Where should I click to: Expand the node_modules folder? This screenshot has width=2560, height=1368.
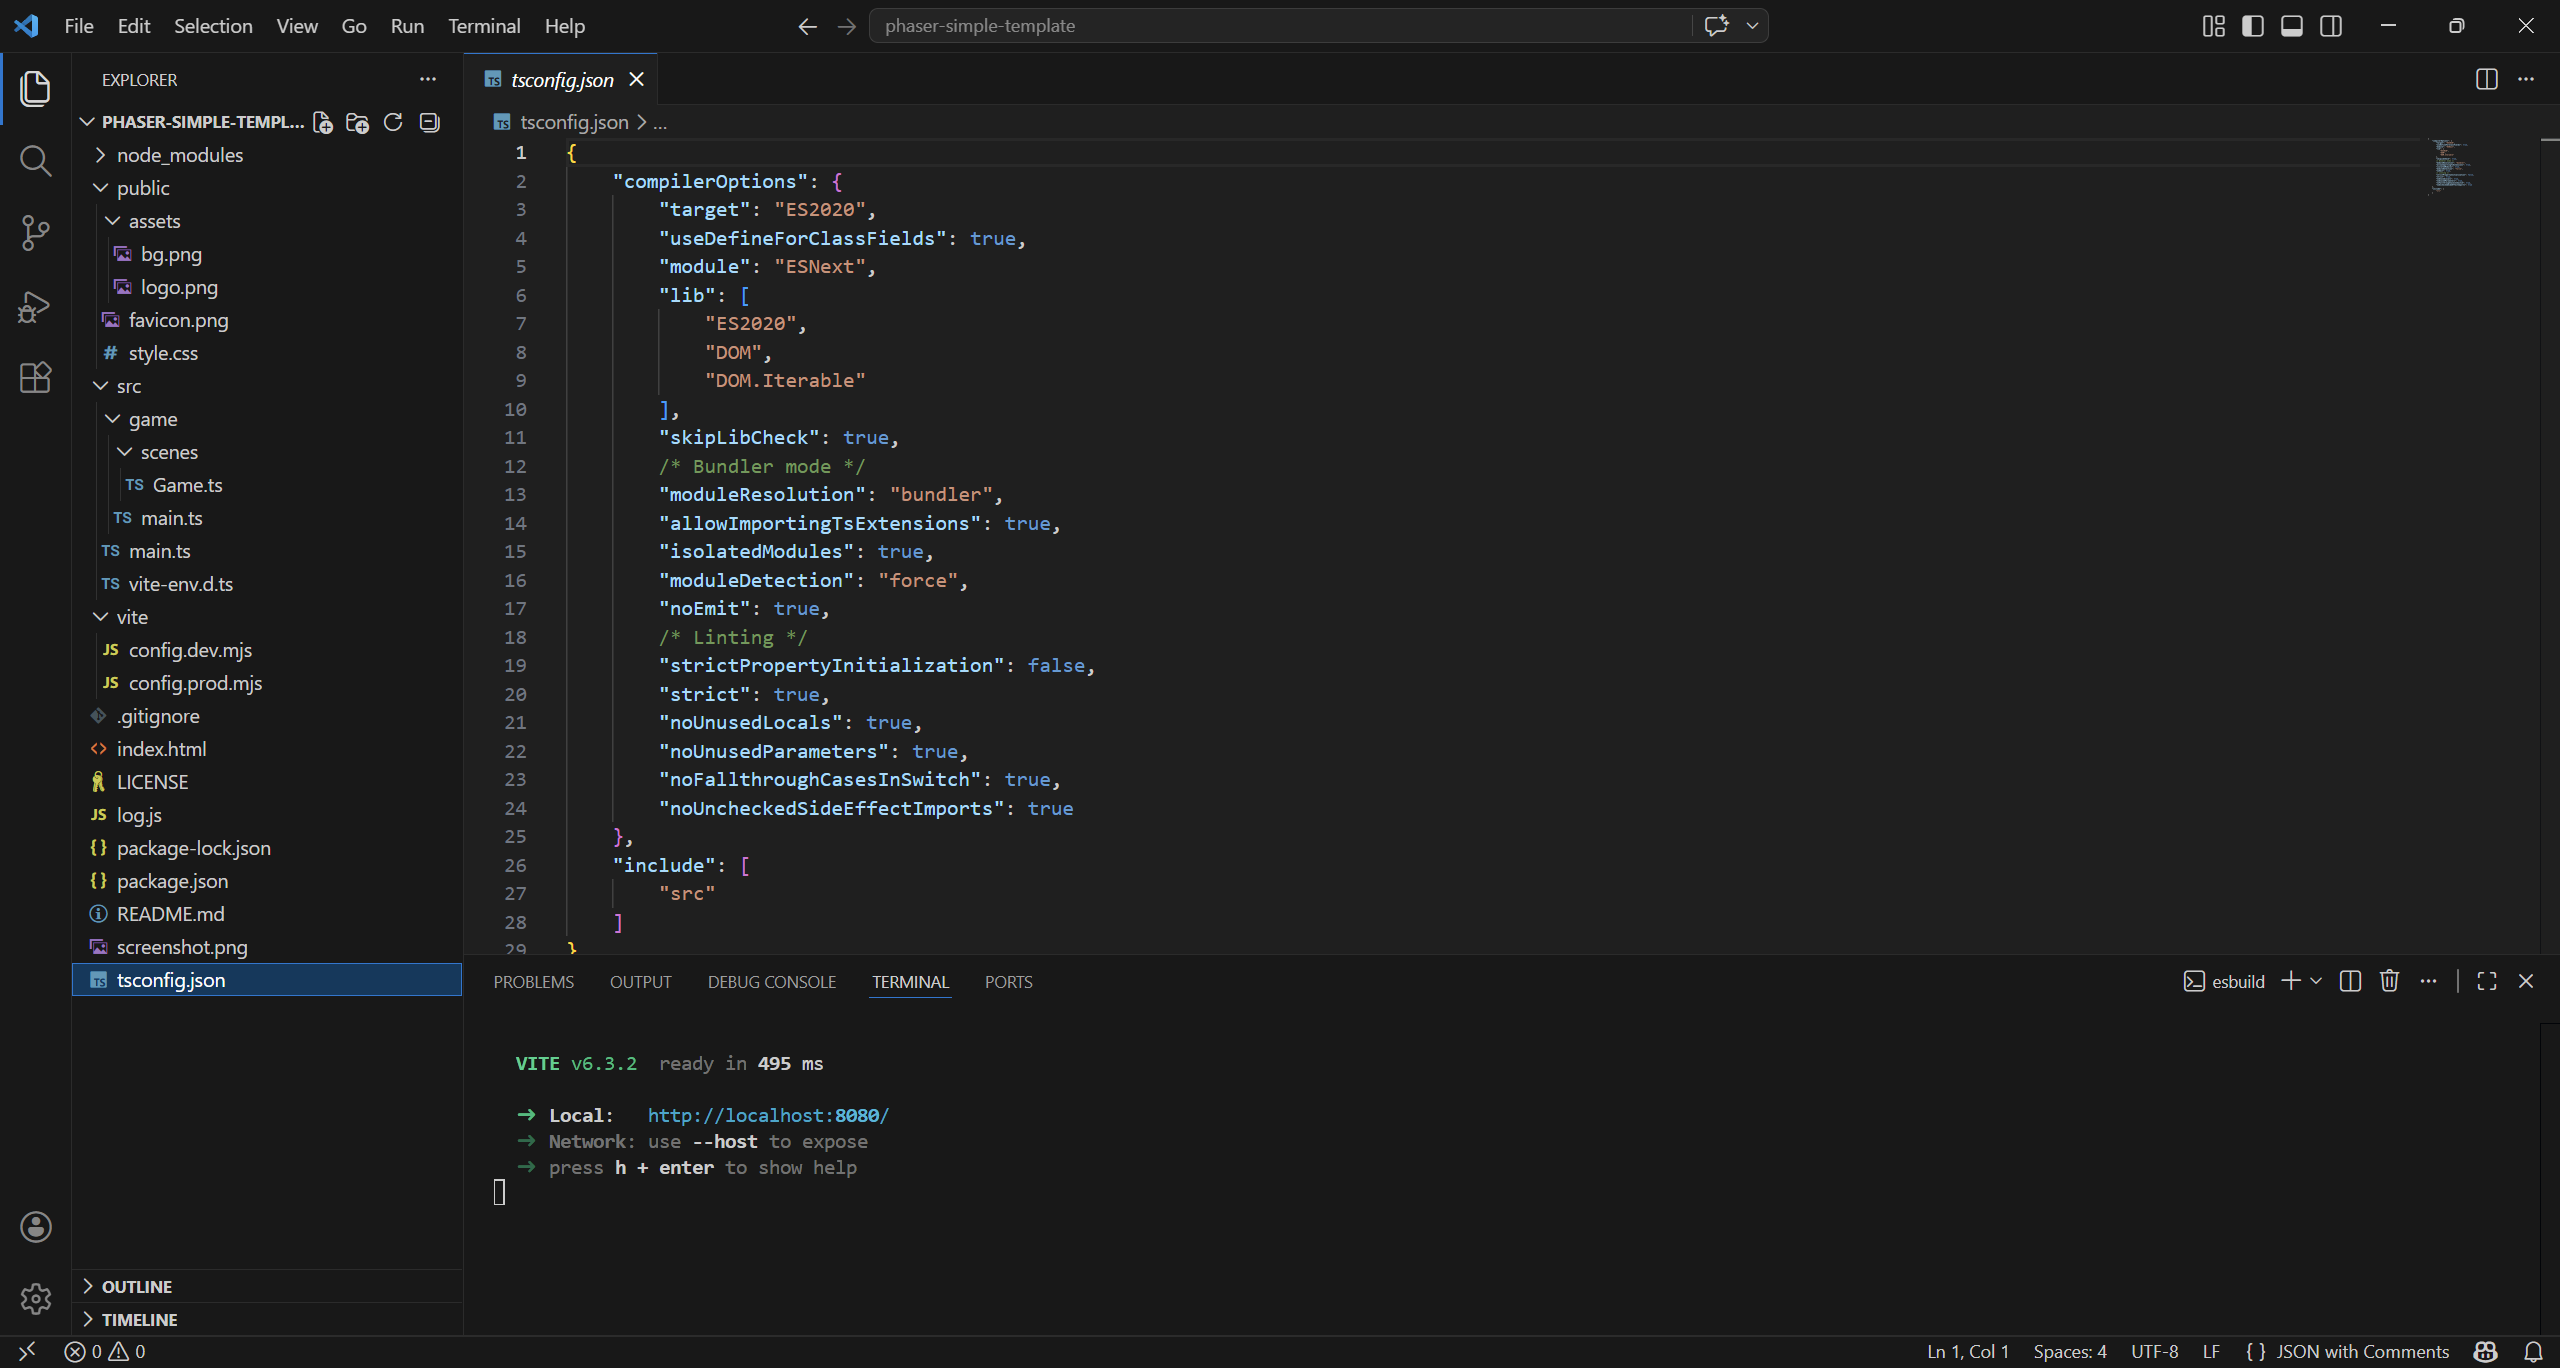(x=179, y=155)
